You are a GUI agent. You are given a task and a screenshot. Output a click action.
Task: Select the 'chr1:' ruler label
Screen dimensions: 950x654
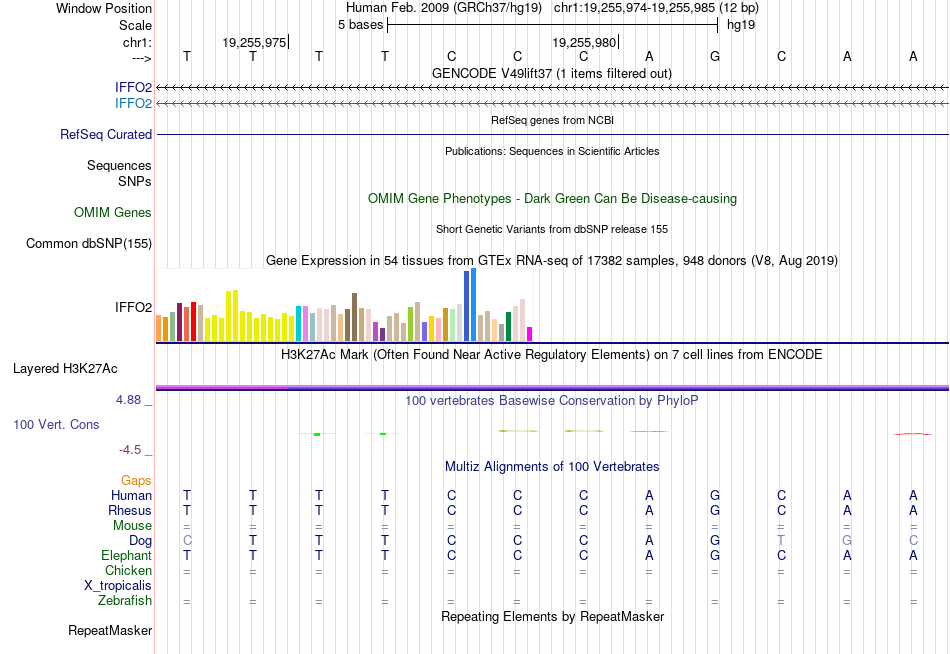(137, 42)
